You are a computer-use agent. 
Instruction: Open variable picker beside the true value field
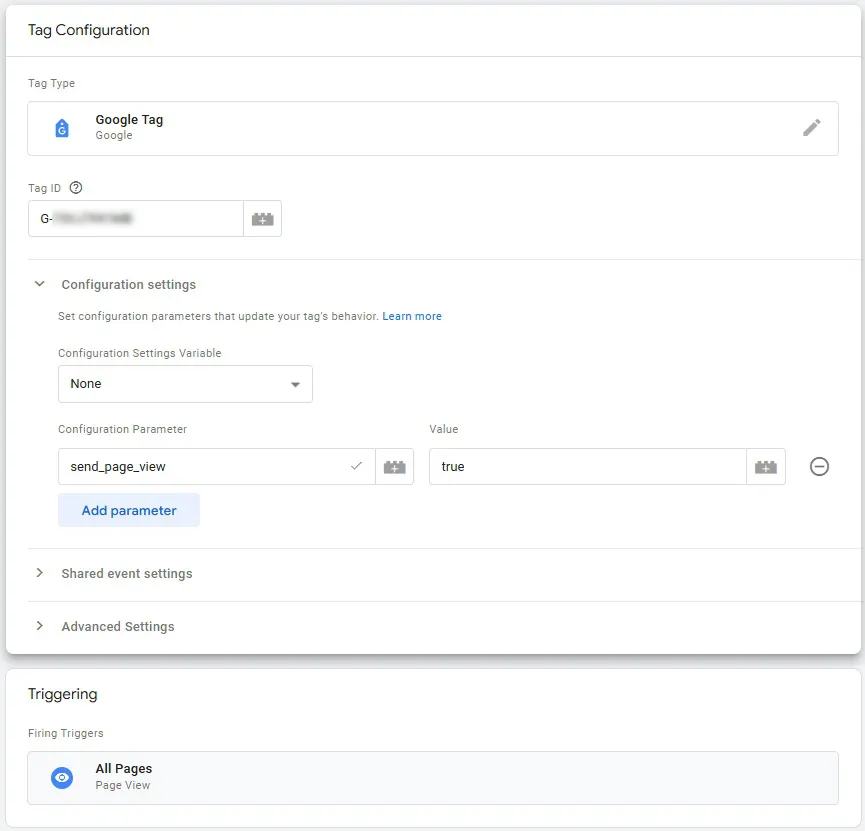[x=766, y=467]
